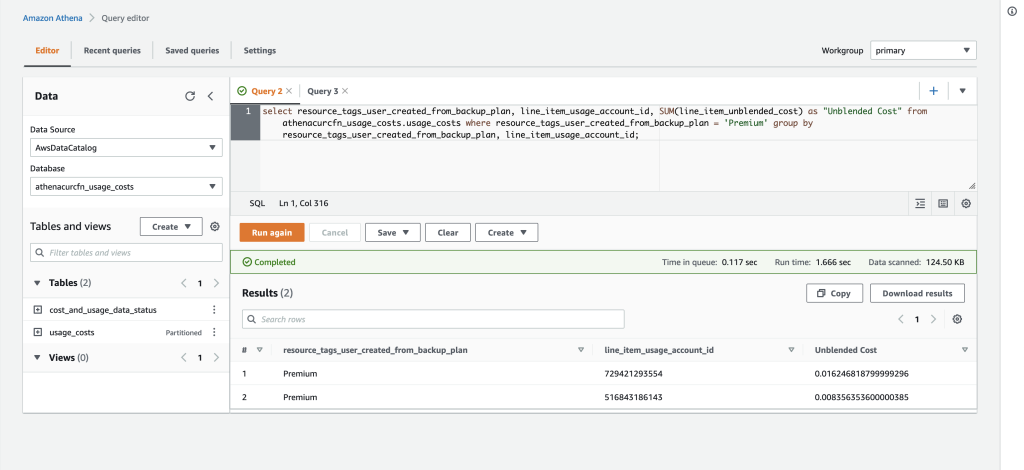Go to previous page of Views
This screenshot has width=1024, height=470.
pyautogui.click(x=184, y=358)
